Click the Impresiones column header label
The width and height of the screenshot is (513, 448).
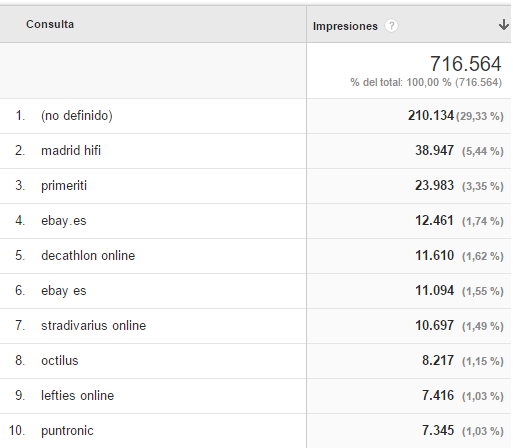(345, 26)
